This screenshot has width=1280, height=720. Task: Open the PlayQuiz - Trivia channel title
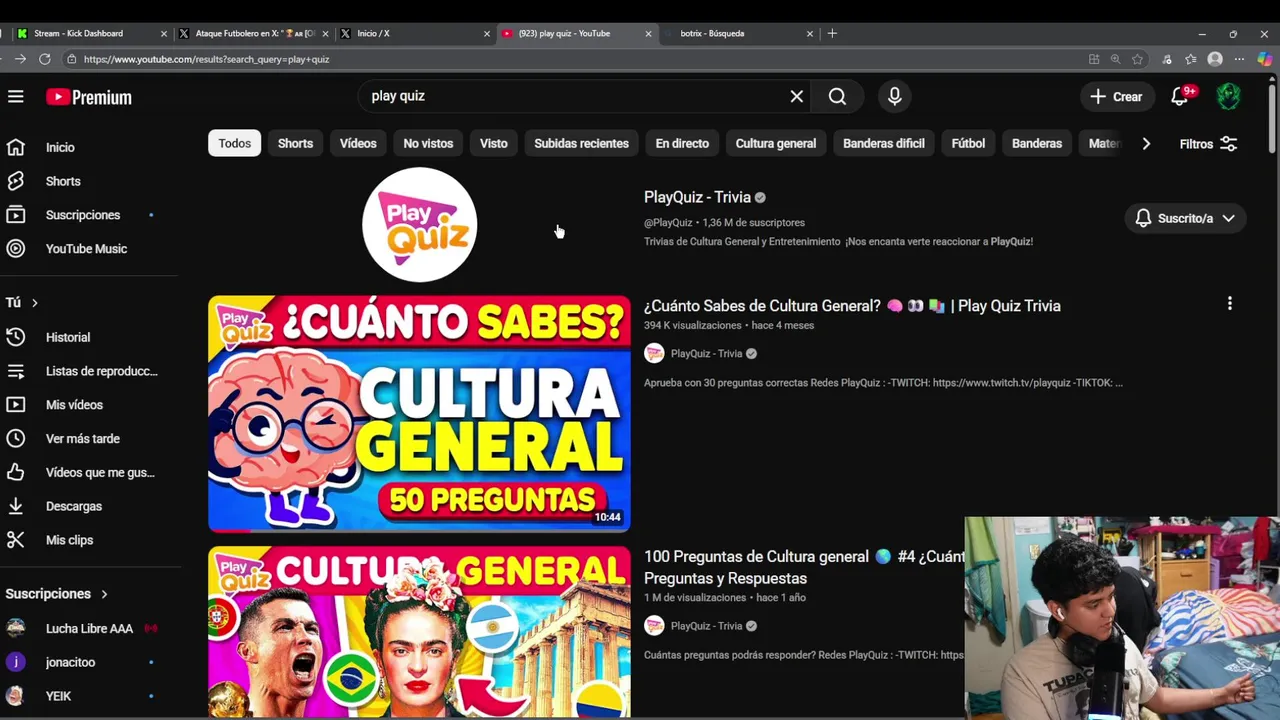tap(697, 197)
